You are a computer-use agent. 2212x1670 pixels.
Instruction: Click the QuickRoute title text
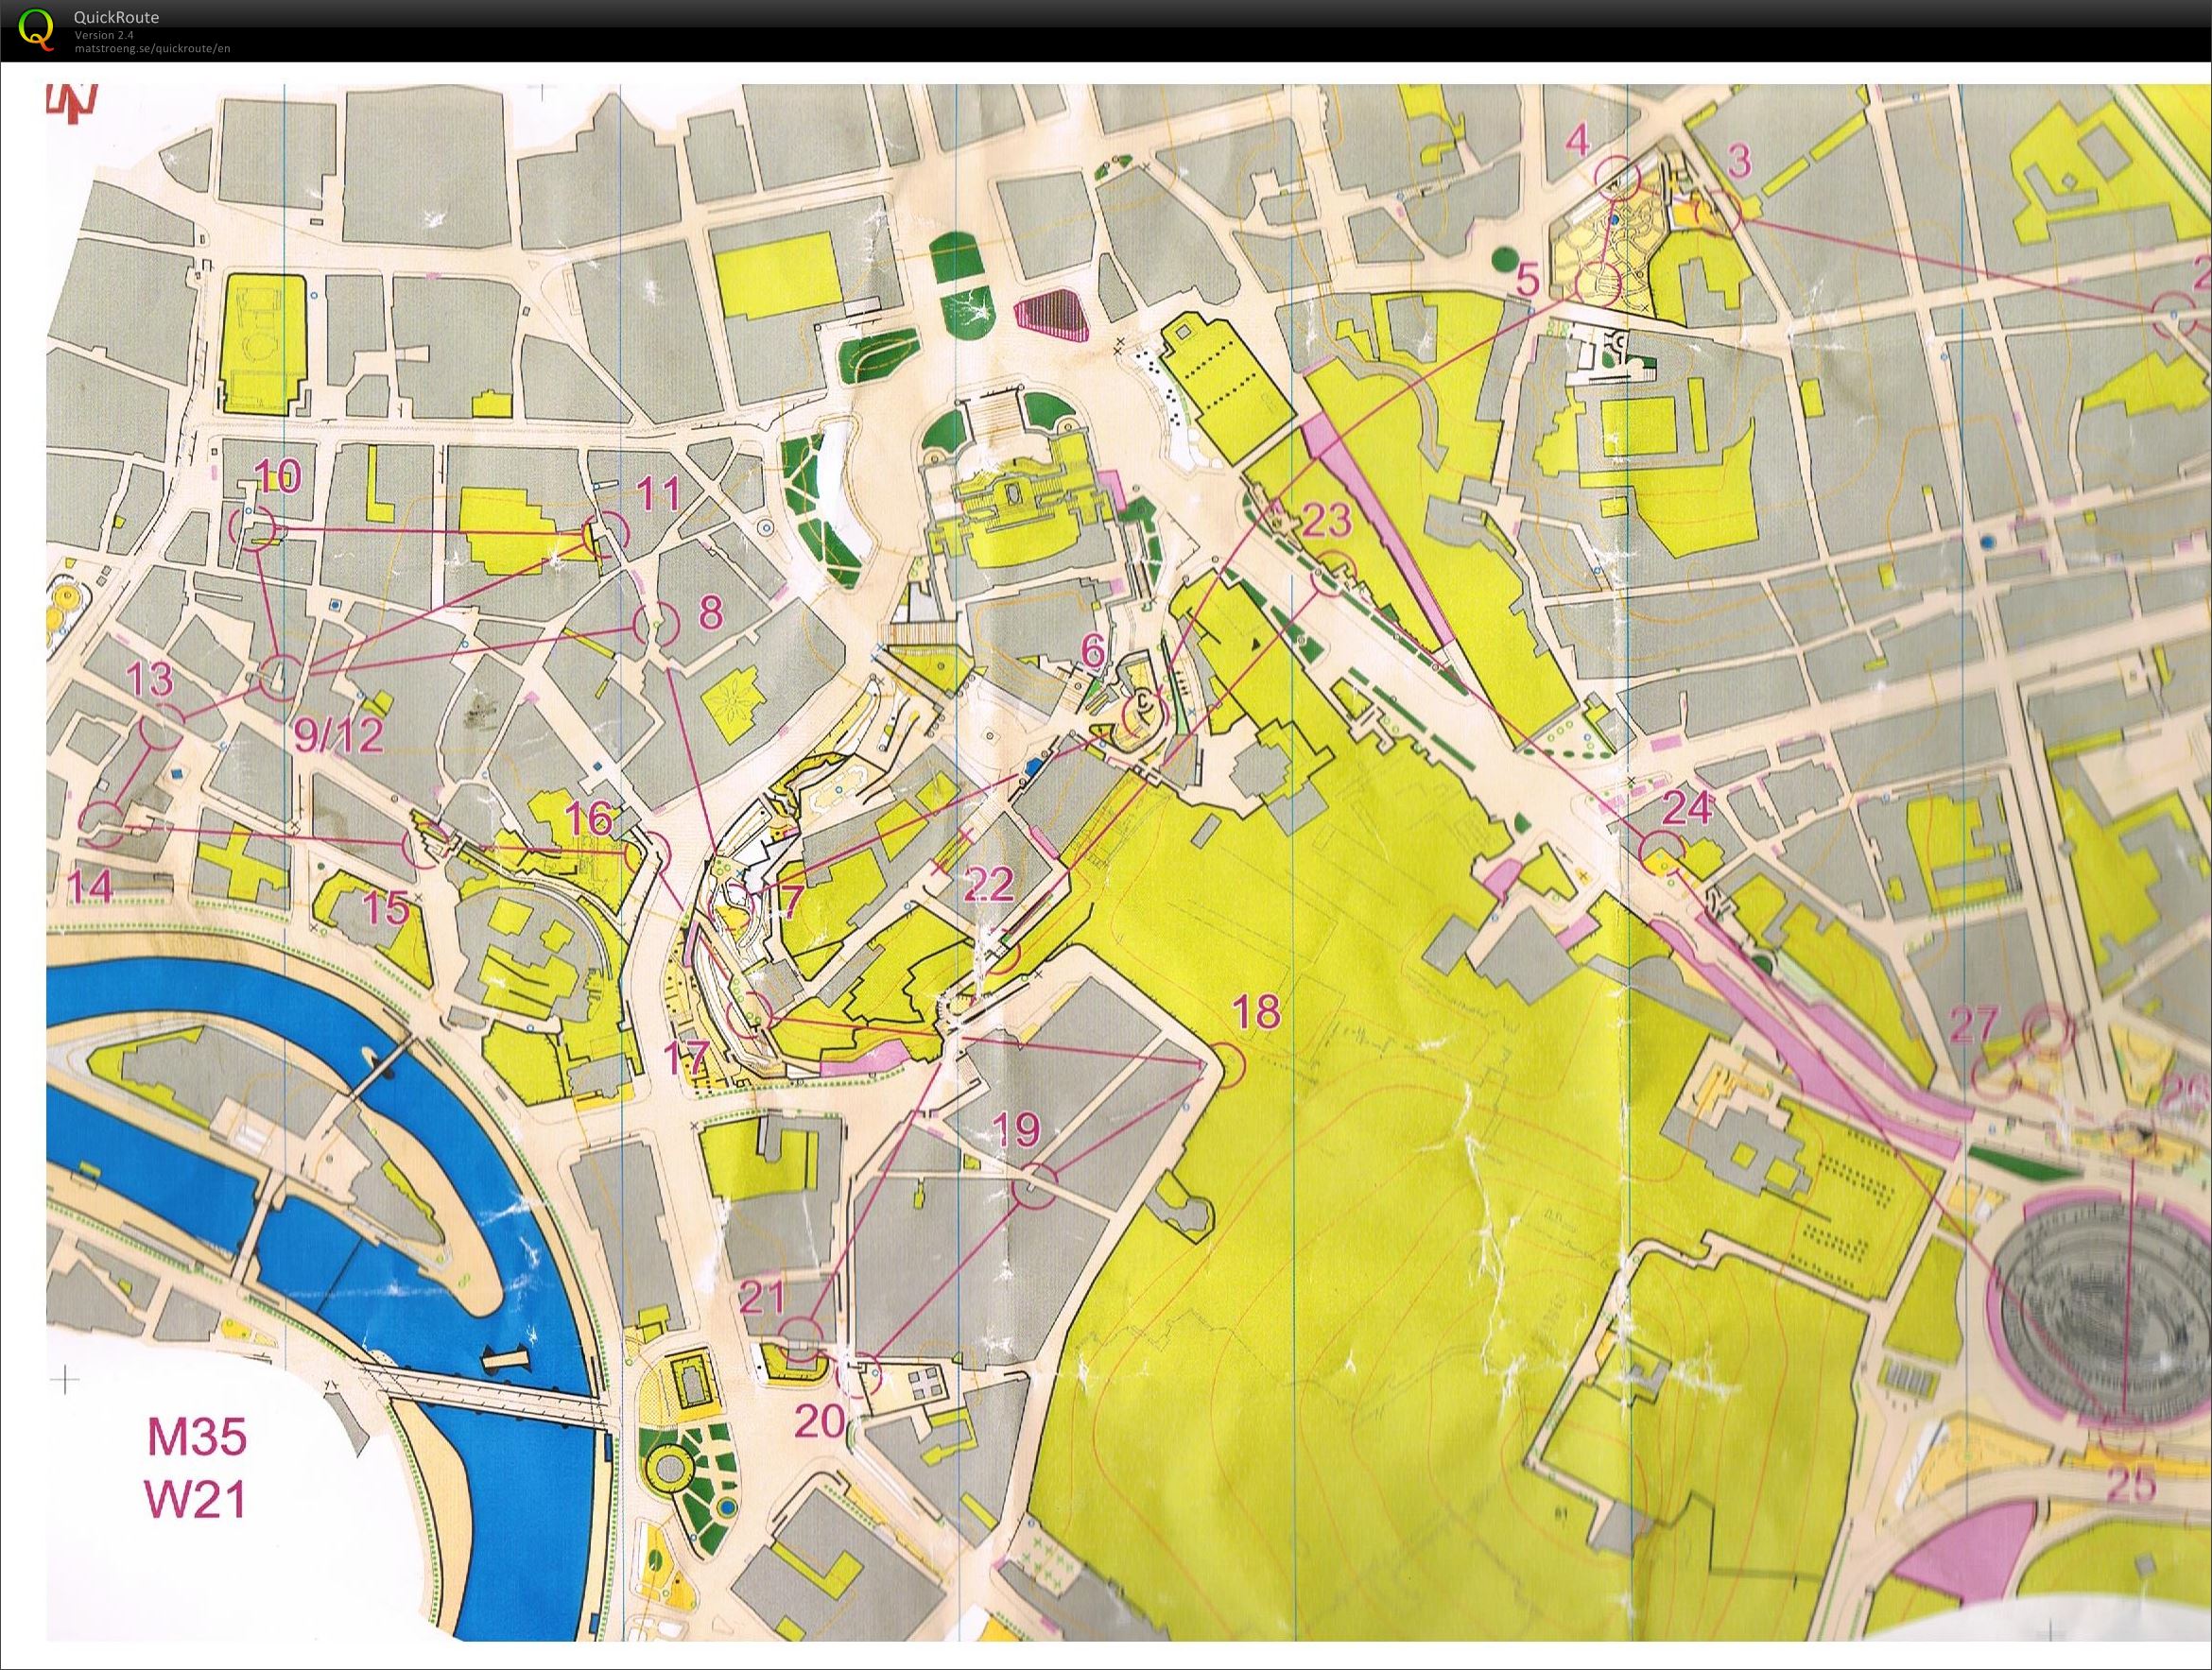coord(116,17)
